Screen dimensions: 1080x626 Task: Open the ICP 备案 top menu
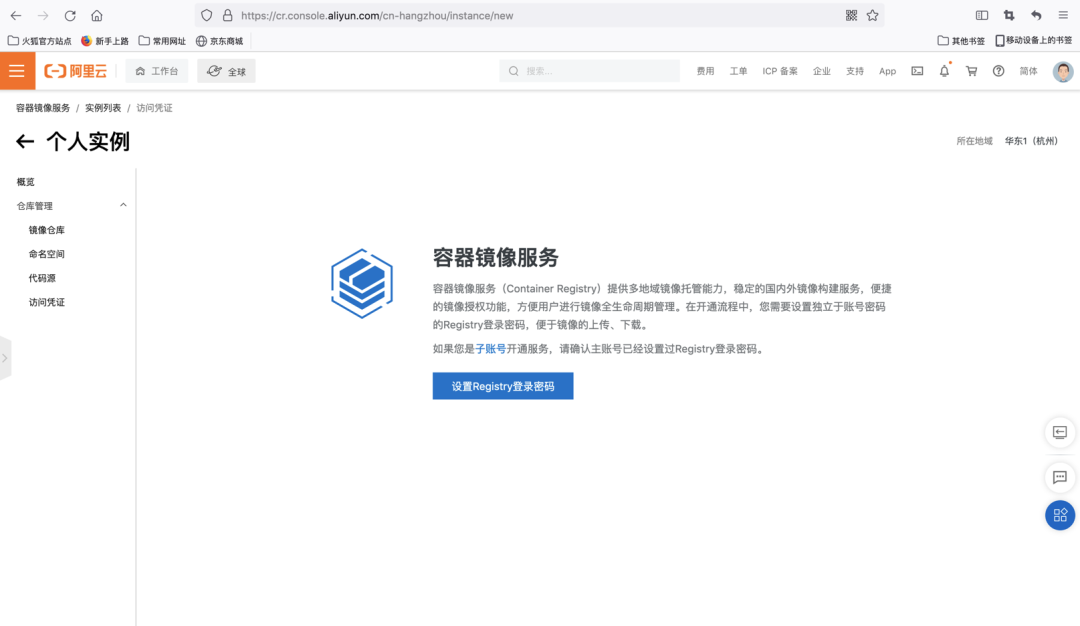tap(780, 71)
